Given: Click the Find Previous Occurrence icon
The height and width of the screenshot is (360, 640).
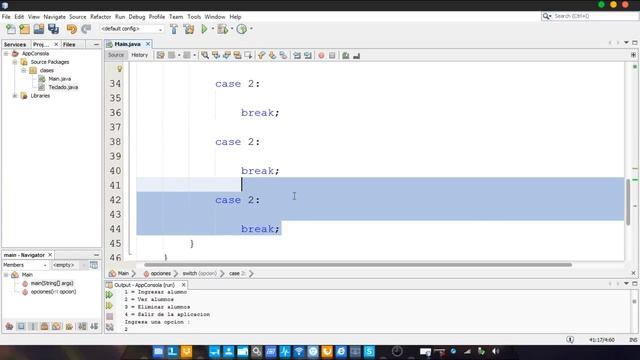Looking at the screenshot, I should [216, 55].
